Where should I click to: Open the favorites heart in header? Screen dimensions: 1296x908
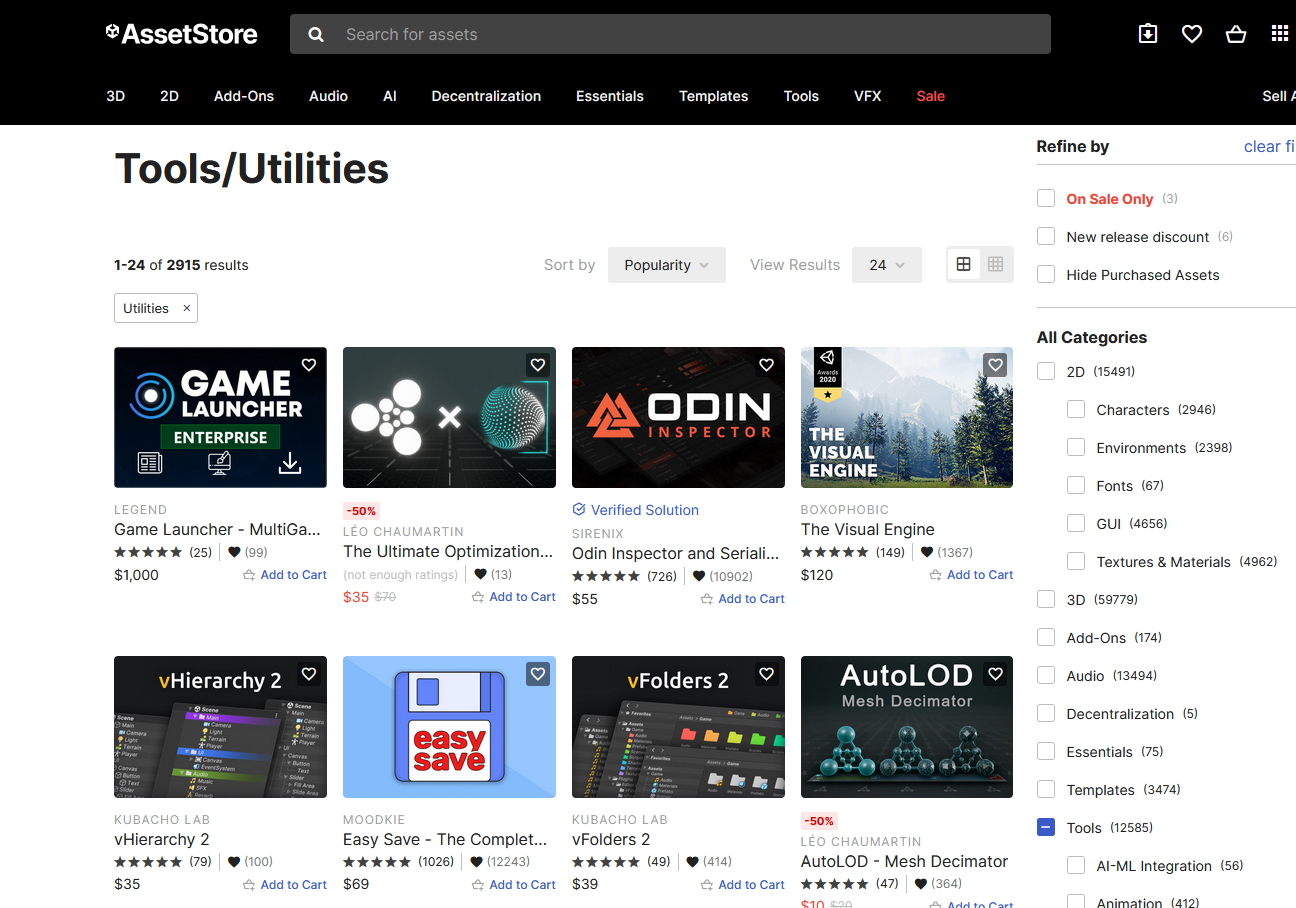tap(1192, 34)
